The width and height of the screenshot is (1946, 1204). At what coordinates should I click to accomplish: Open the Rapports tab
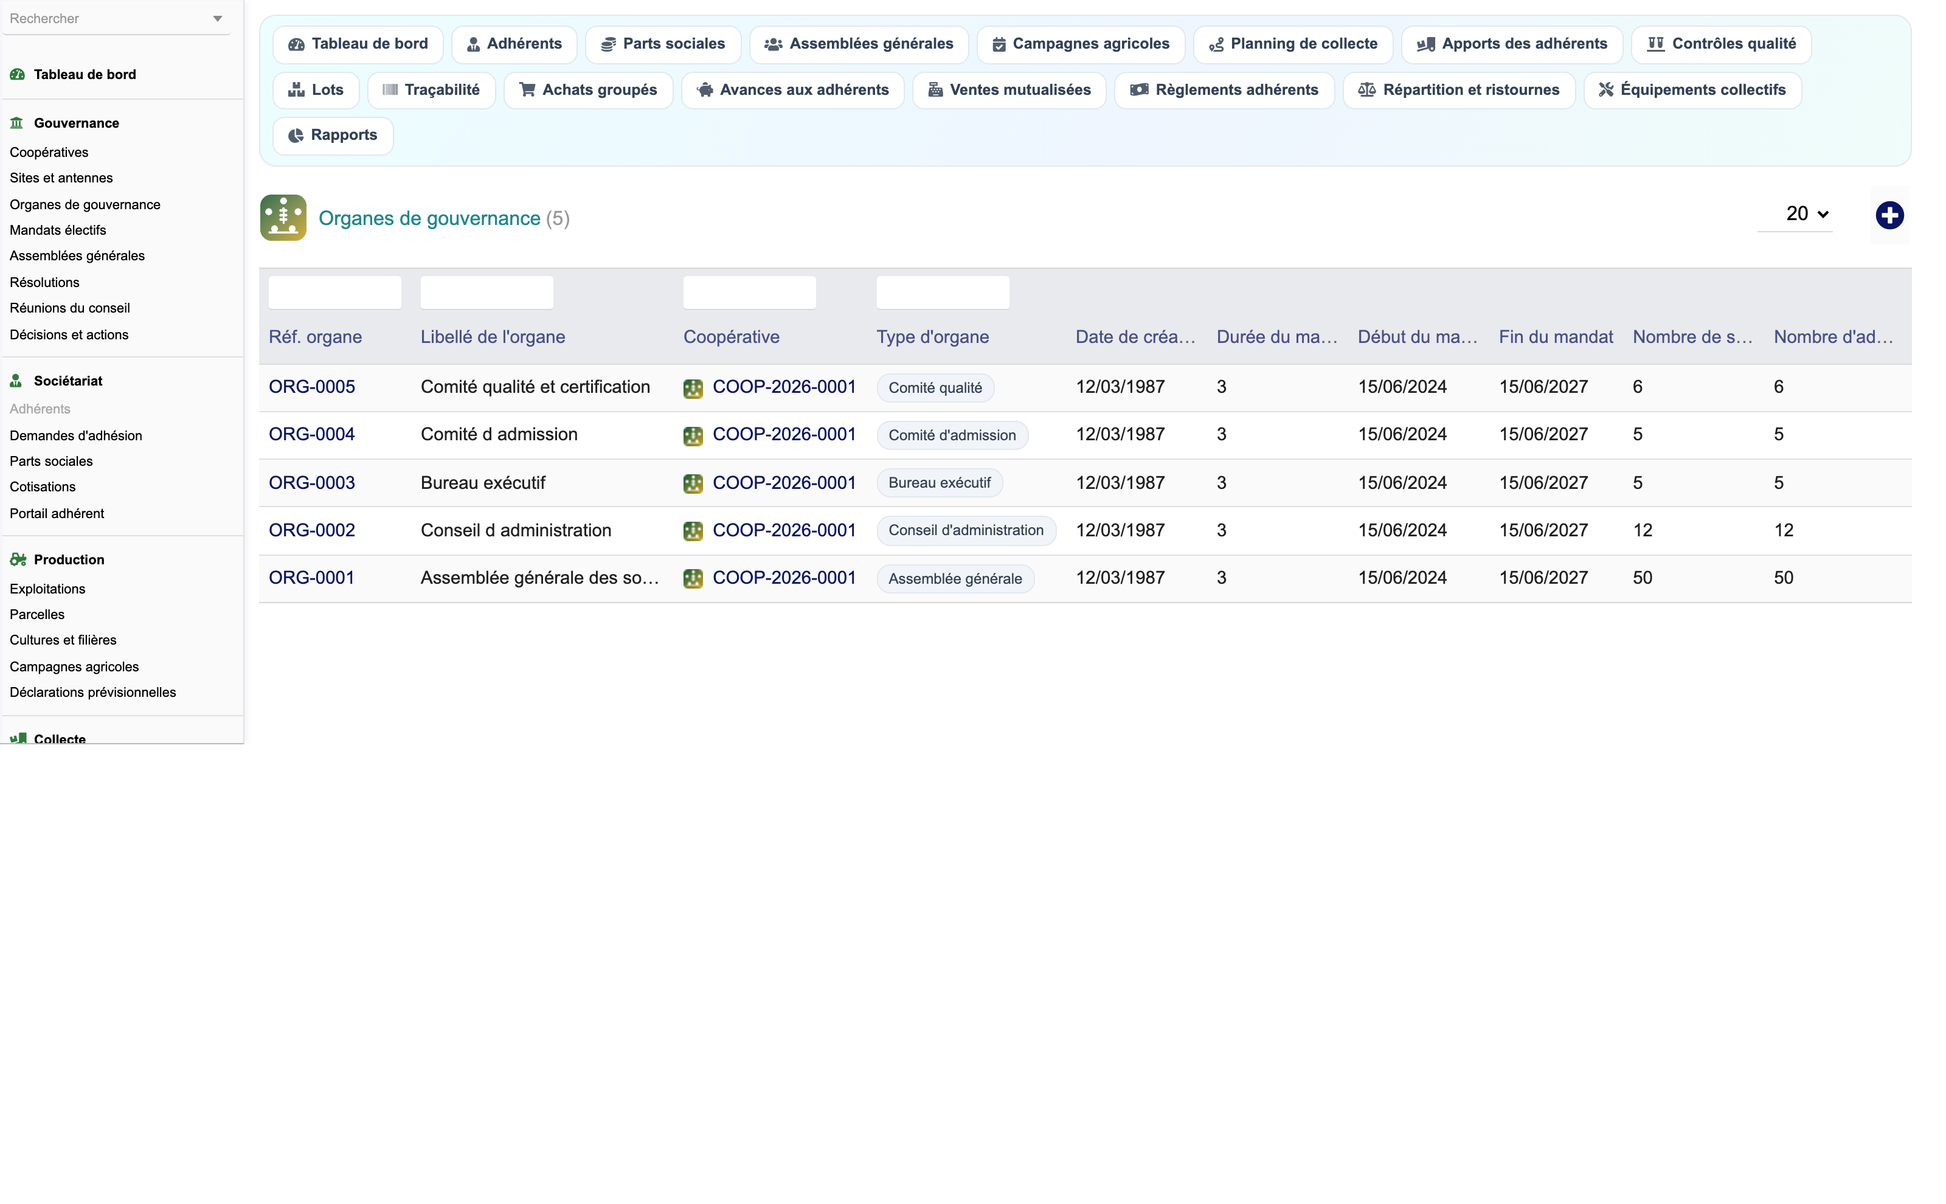click(333, 135)
